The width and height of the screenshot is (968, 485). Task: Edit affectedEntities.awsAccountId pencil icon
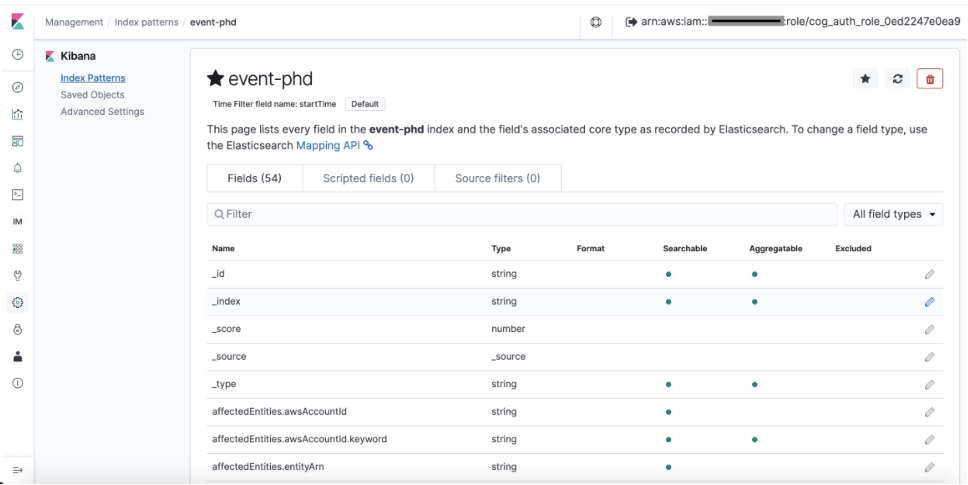(930, 412)
